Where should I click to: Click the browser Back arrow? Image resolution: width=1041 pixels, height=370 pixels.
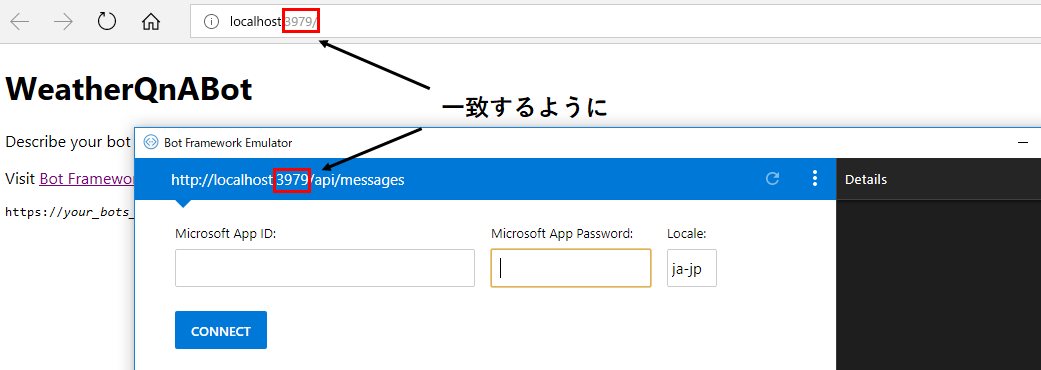click(20, 22)
